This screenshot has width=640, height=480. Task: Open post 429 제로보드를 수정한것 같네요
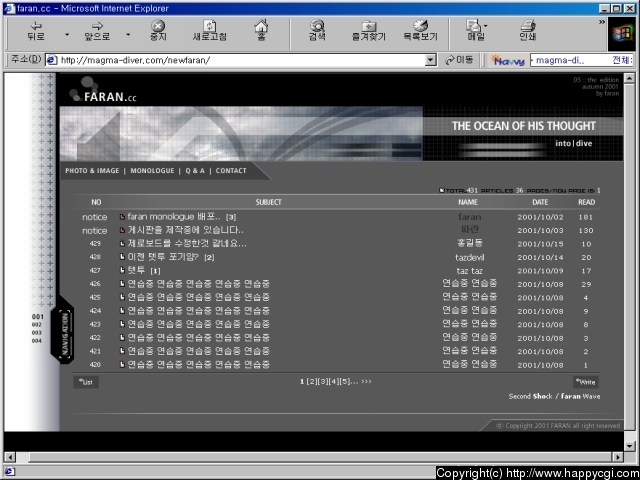click(187, 244)
